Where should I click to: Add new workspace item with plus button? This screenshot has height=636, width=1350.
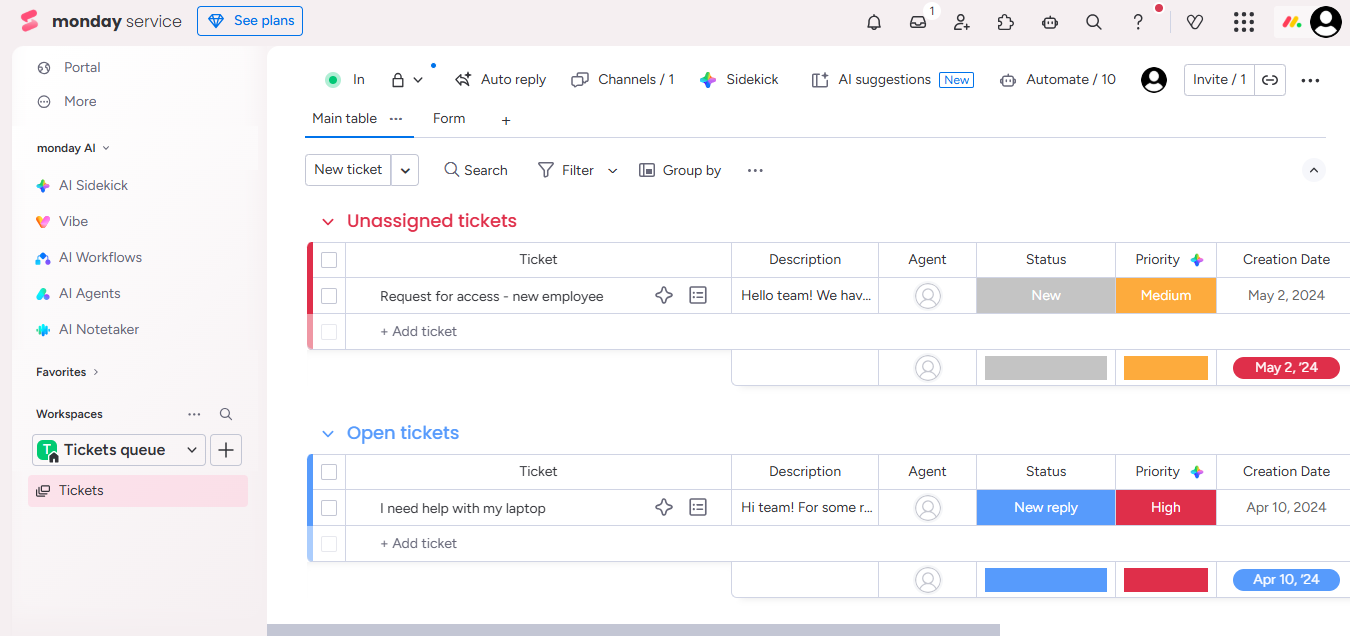(226, 450)
